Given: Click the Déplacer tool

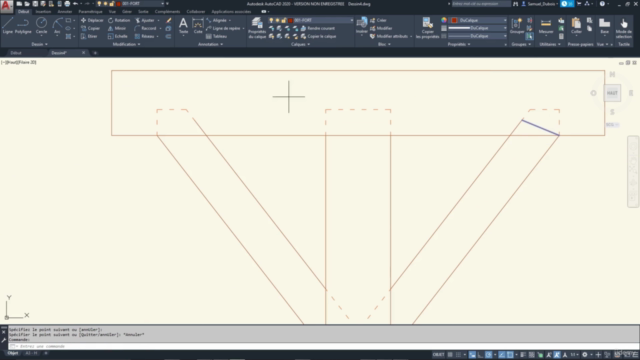Looking at the screenshot, I should [92, 20].
